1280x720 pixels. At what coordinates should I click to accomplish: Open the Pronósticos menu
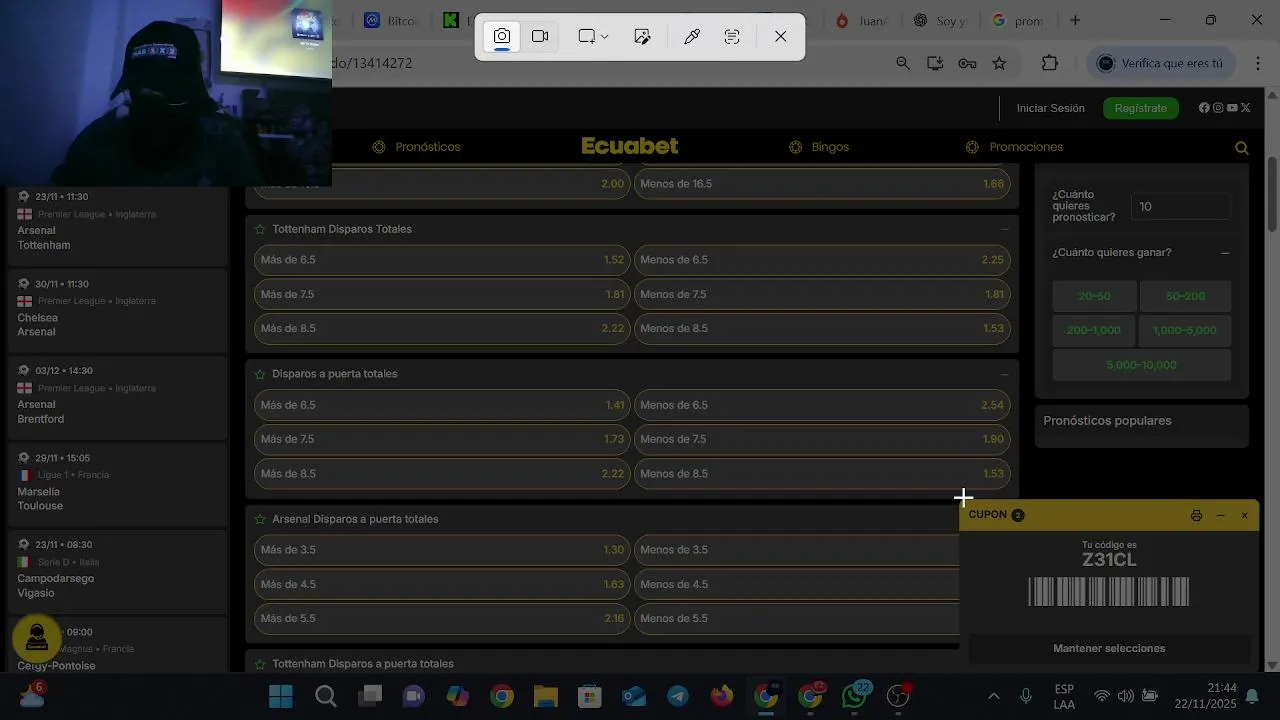(x=416, y=147)
